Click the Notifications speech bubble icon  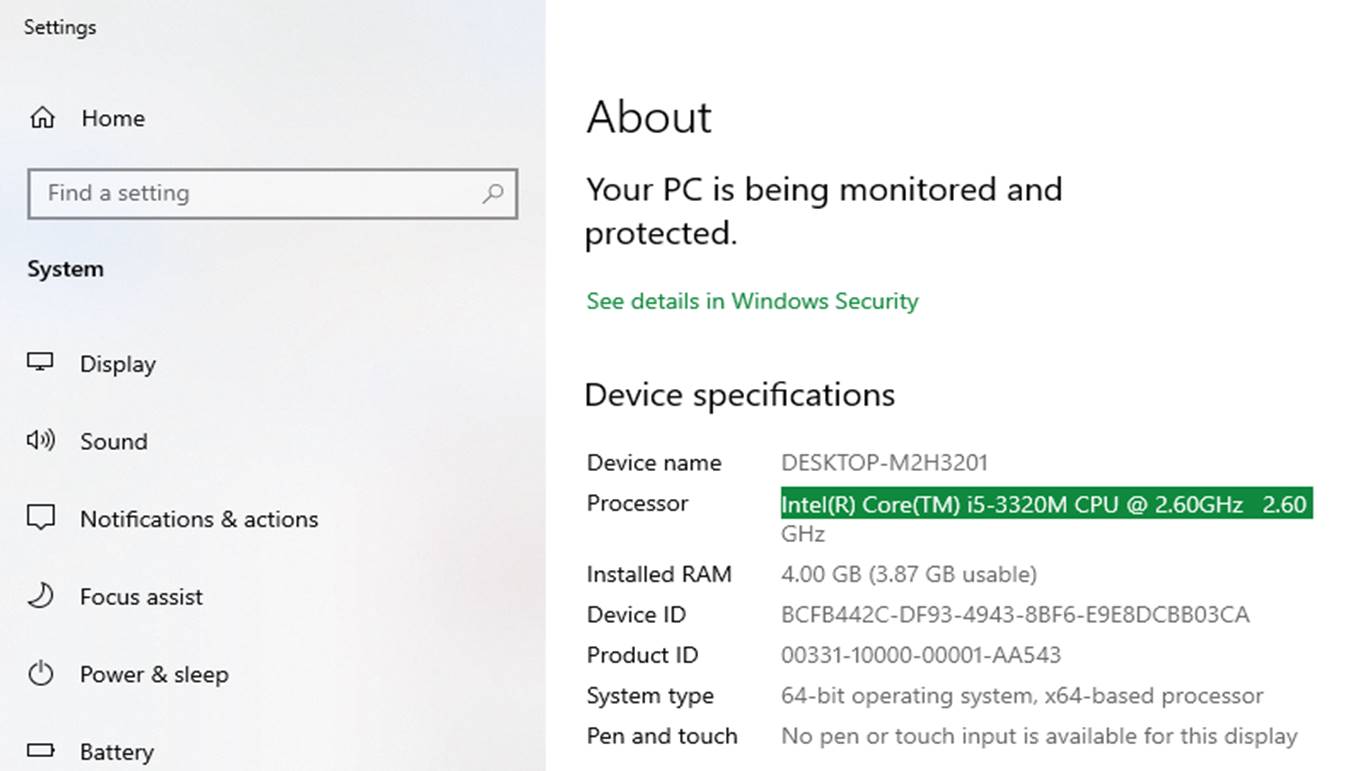(x=40, y=518)
